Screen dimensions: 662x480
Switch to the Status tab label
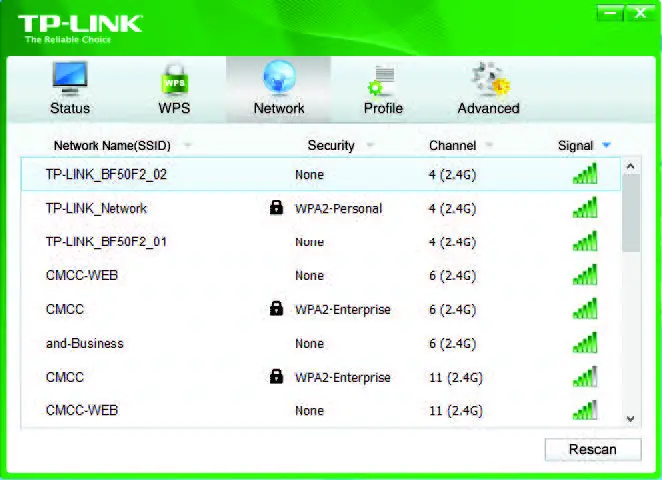coord(70,108)
